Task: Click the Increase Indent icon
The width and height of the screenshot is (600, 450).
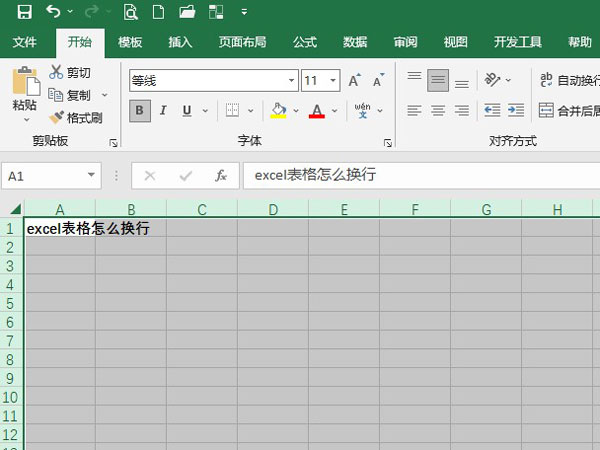Action: [x=517, y=110]
